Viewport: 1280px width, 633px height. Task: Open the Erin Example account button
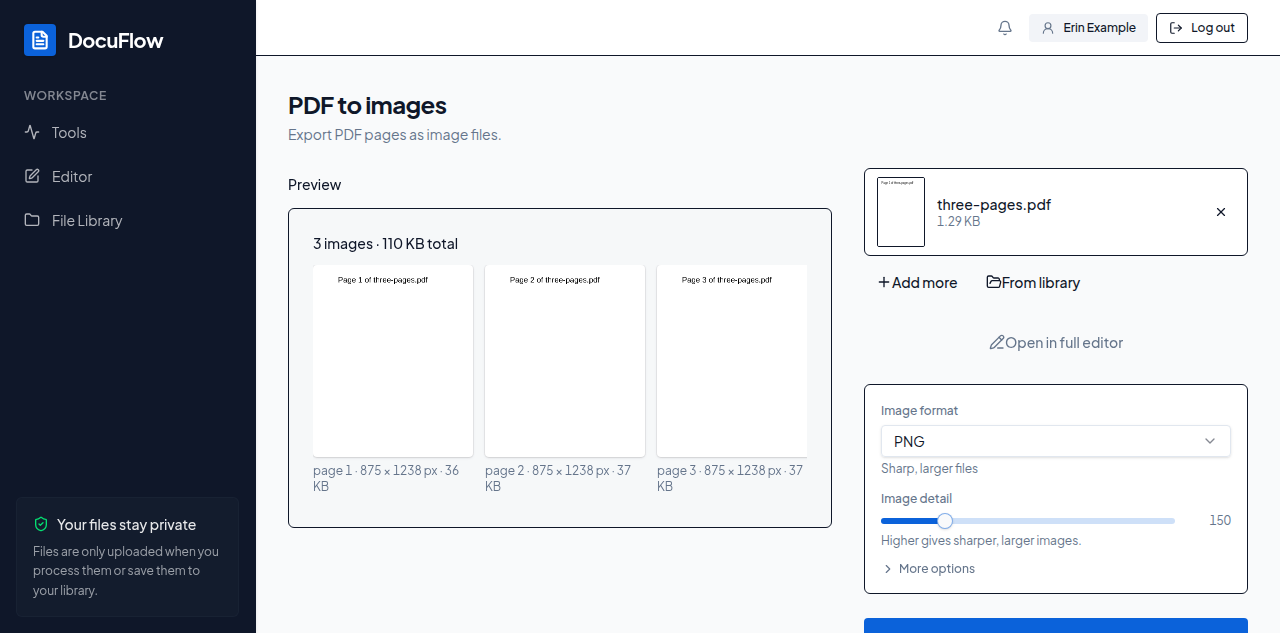point(1088,28)
